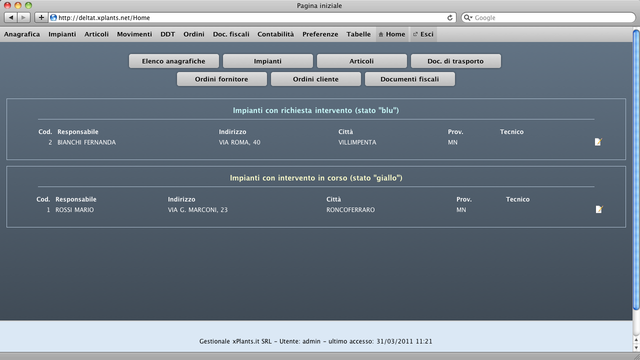Focus the Google search field

[x=548, y=18]
